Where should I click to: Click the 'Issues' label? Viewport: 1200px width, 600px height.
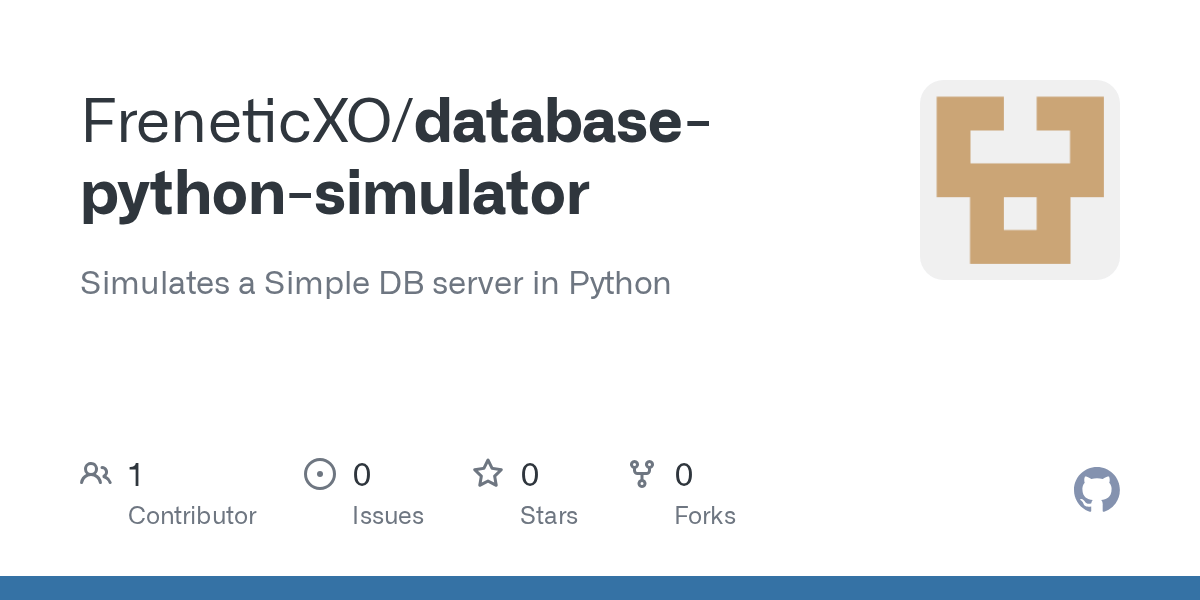[x=388, y=516]
